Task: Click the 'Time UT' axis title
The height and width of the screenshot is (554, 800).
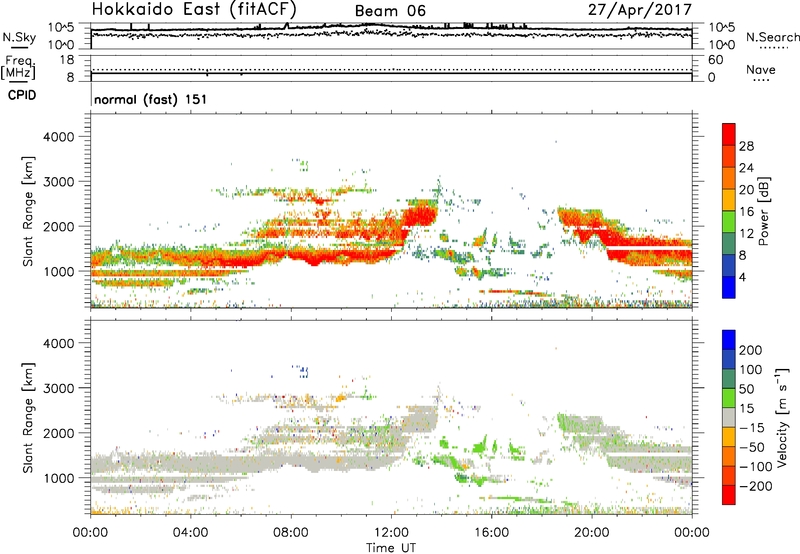Action: (391, 548)
